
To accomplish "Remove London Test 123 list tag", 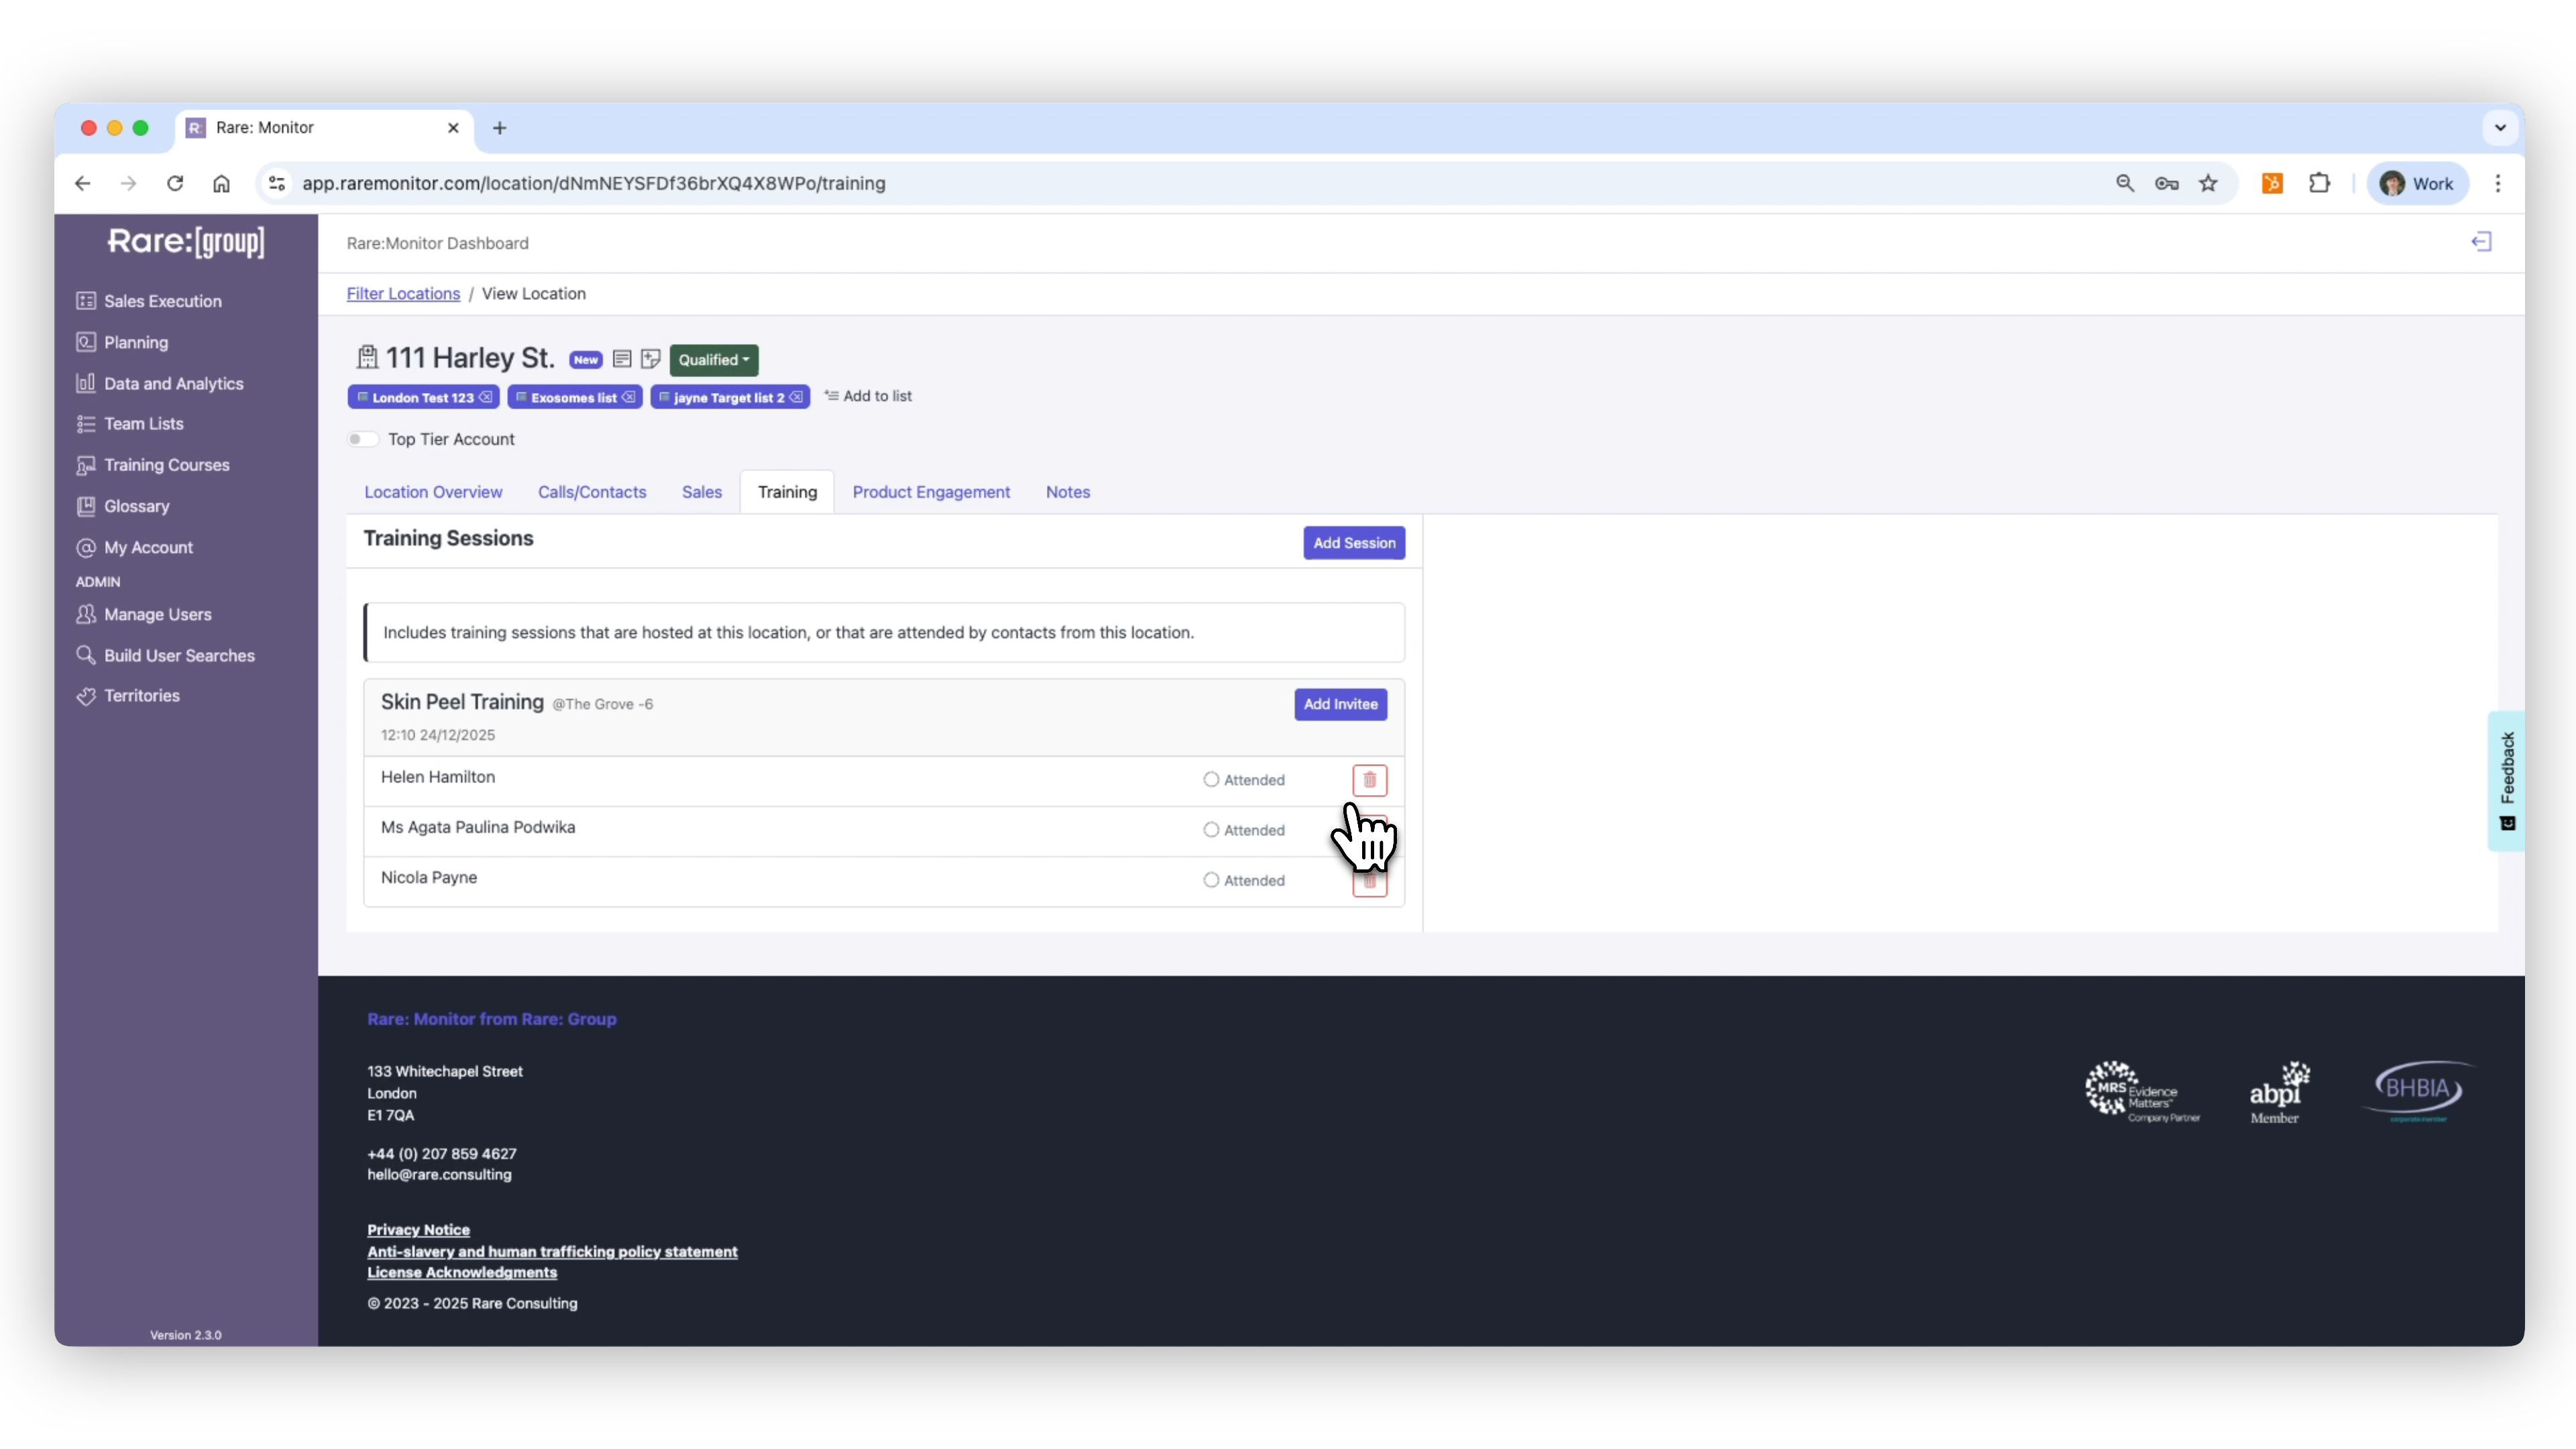I will [486, 397].
